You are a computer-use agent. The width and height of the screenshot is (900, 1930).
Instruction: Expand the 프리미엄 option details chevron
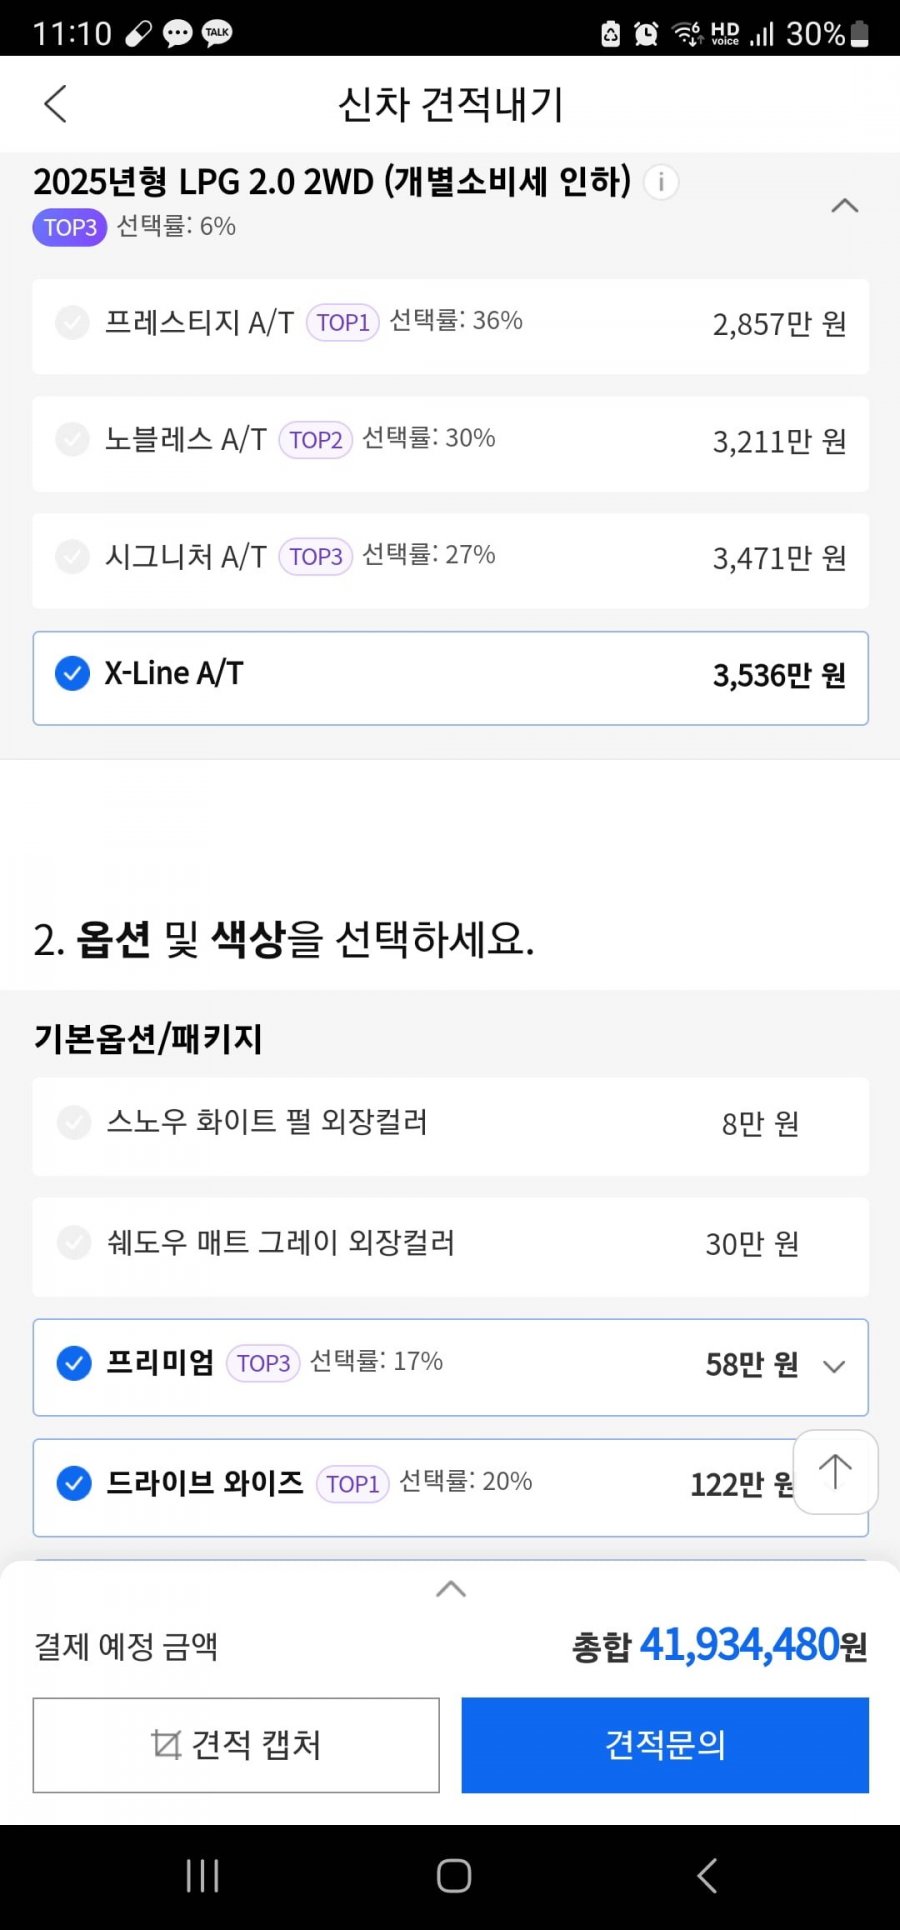(x=834, y=1366)
